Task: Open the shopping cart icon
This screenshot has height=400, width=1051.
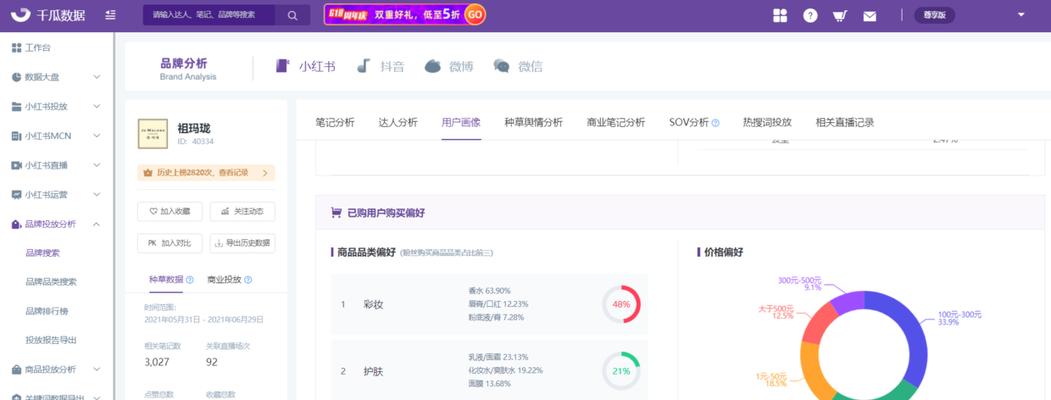Action: coord(840,15)
